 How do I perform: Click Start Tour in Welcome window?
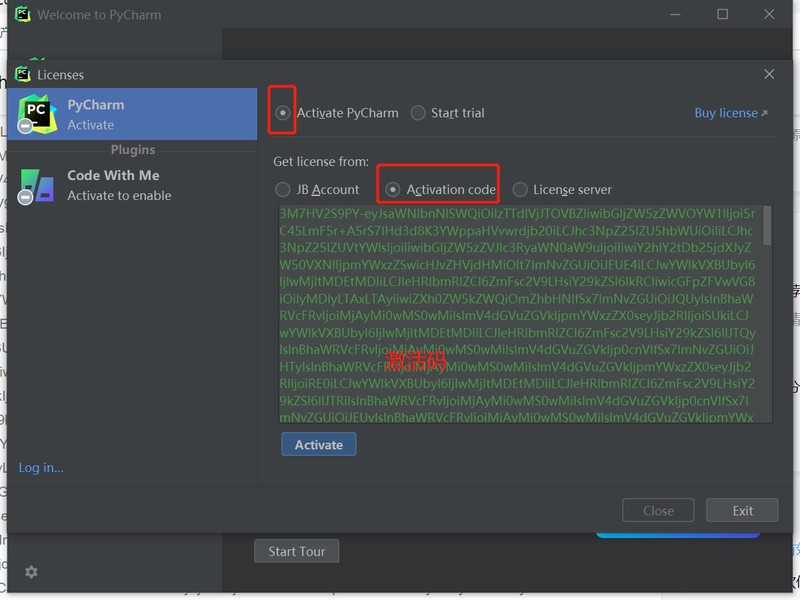[296, 551]
